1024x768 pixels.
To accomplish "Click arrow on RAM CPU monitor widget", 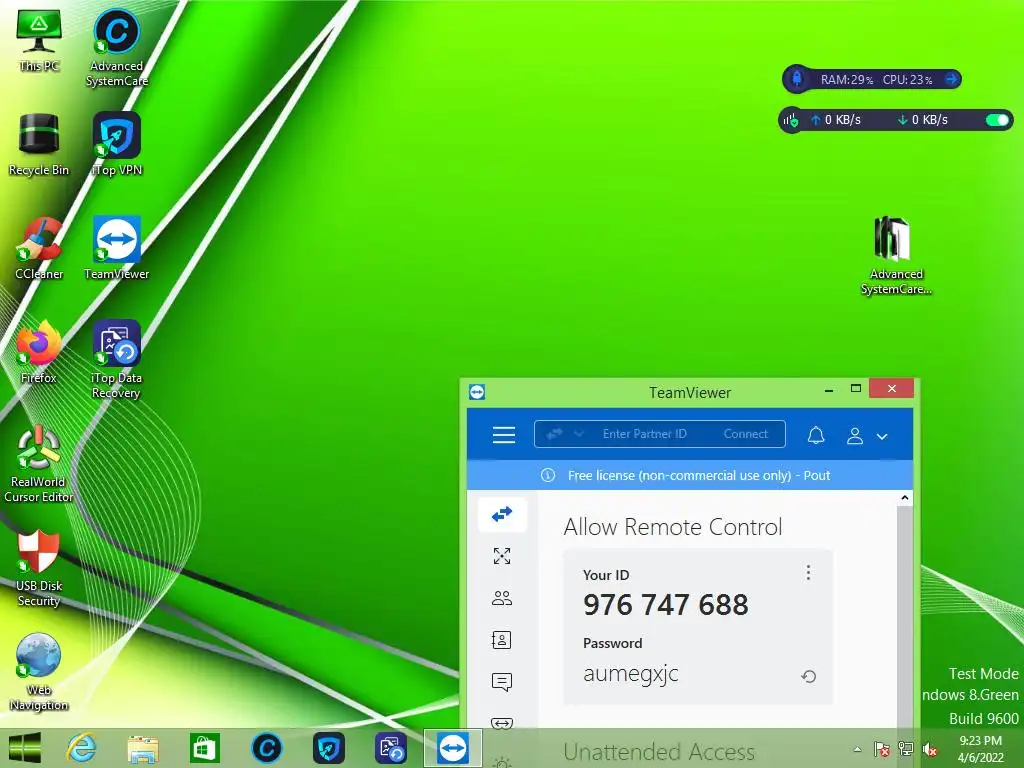I will click(952, 79).
